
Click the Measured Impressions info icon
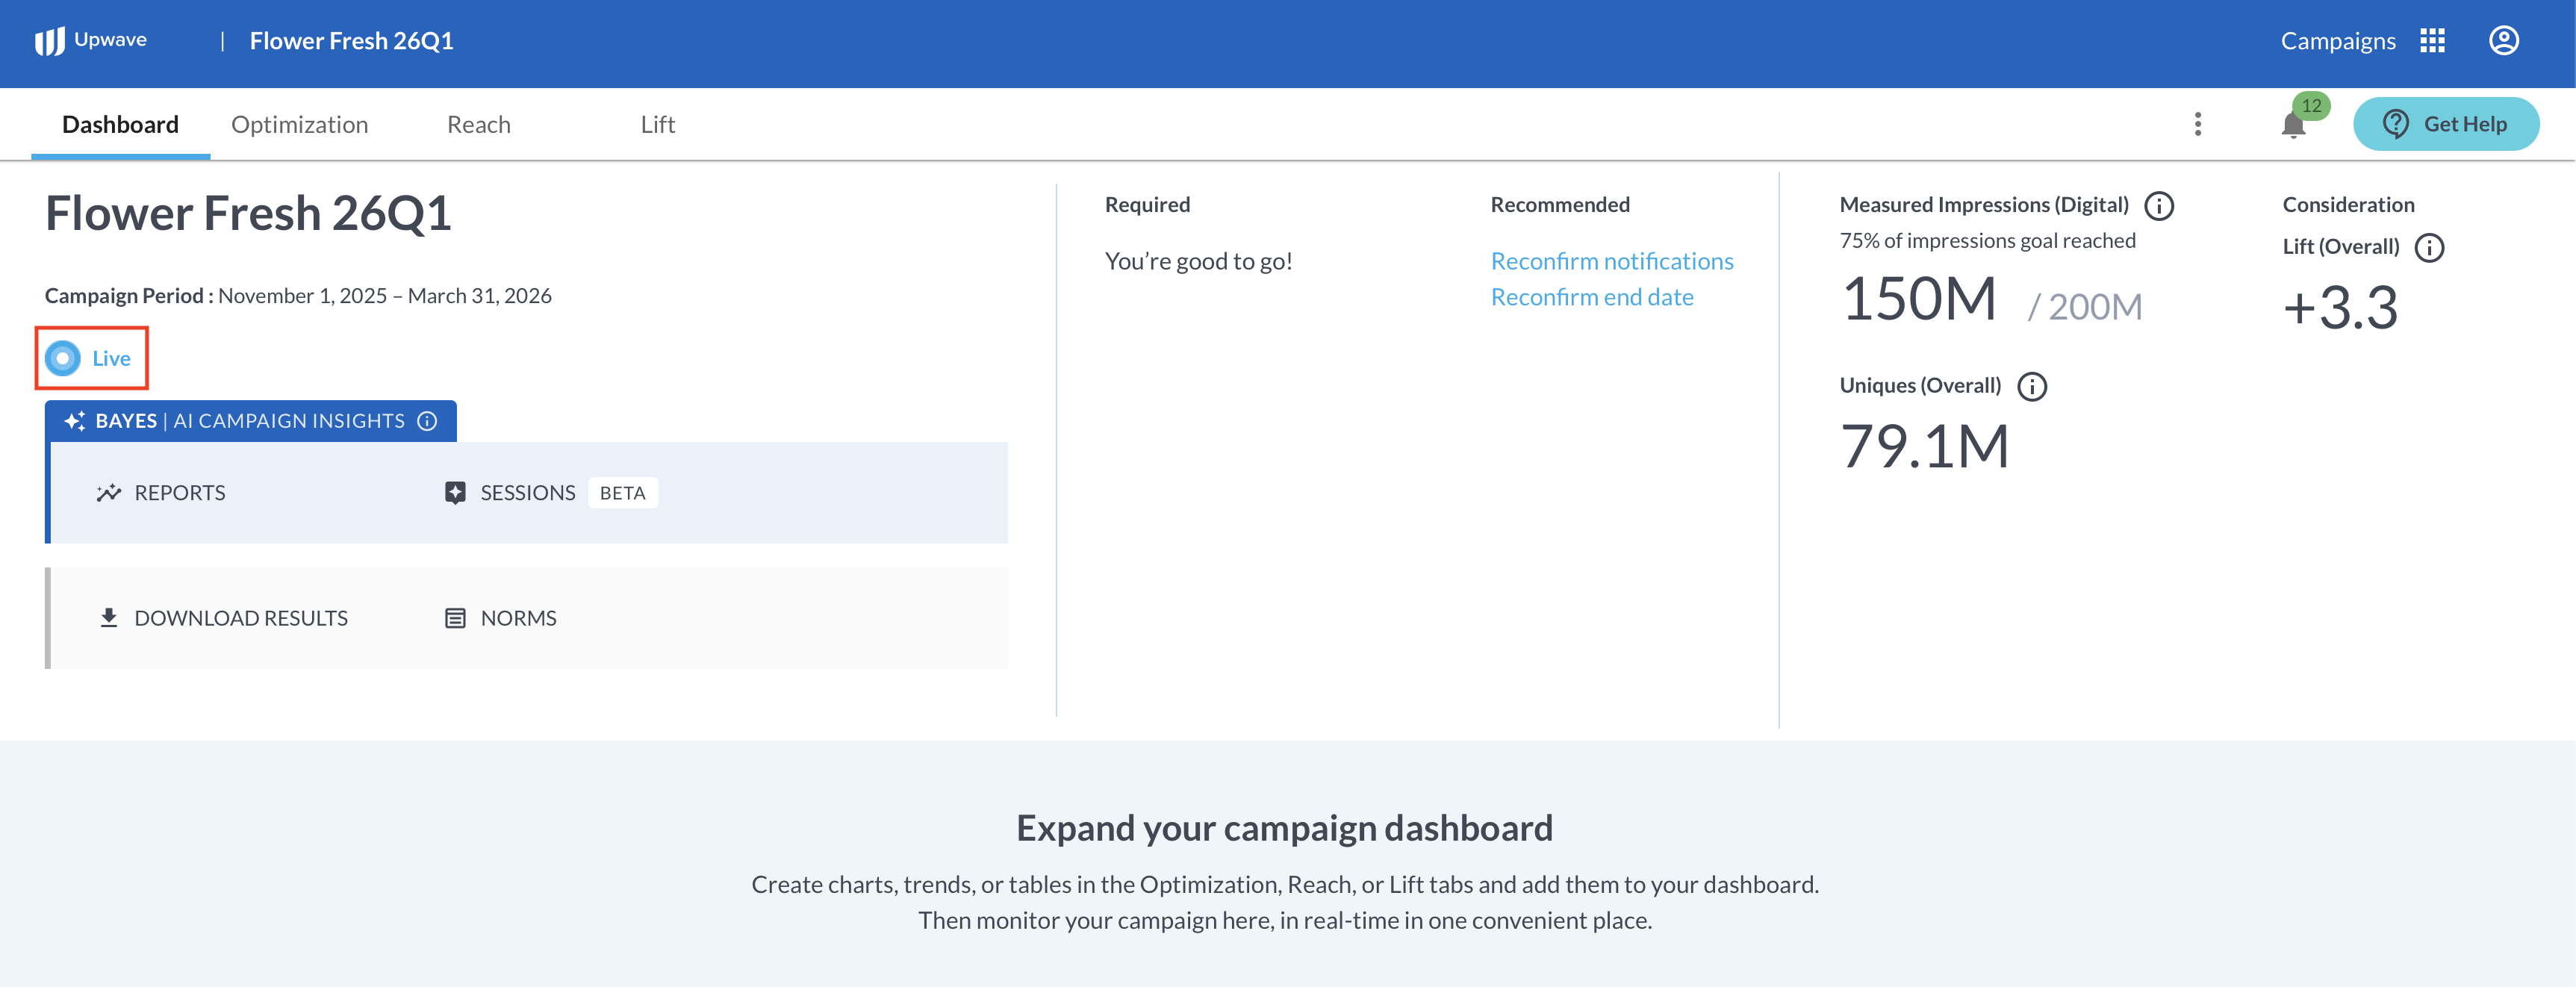2159,206
